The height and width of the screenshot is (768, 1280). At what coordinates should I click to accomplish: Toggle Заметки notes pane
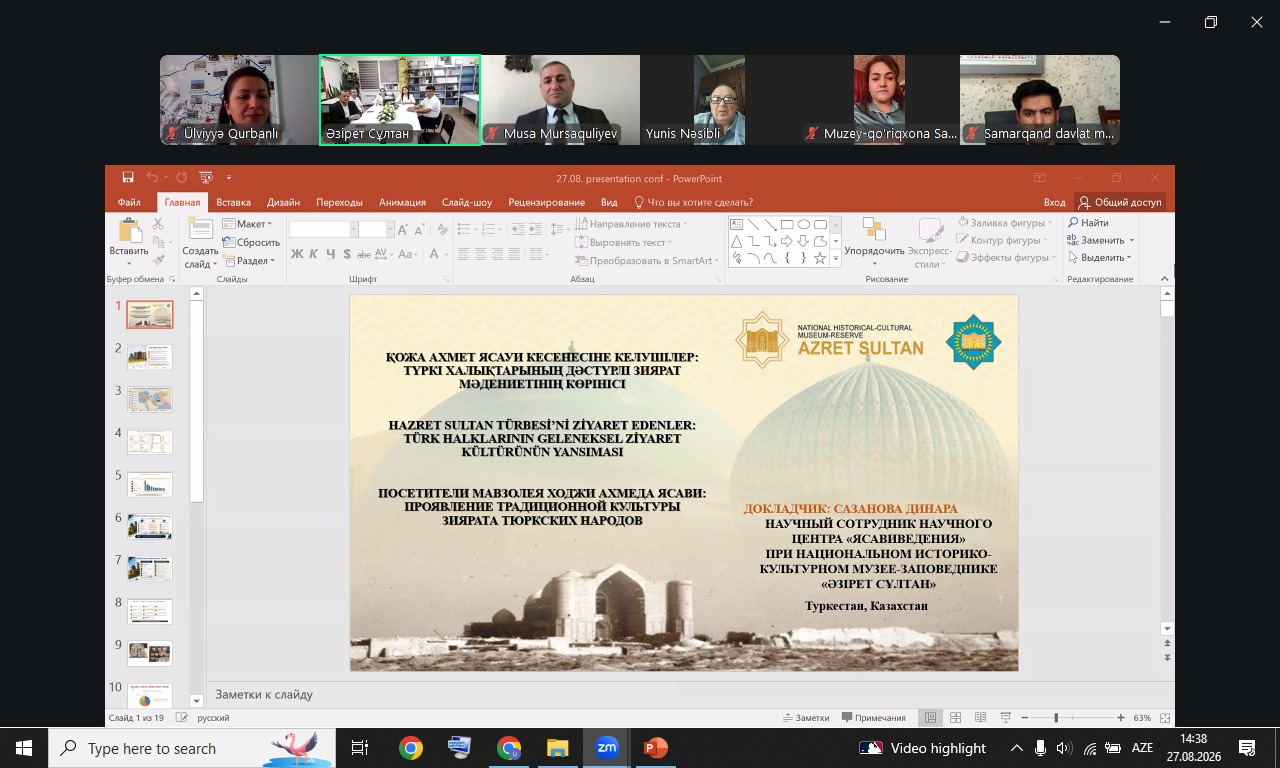click(807, 718)
